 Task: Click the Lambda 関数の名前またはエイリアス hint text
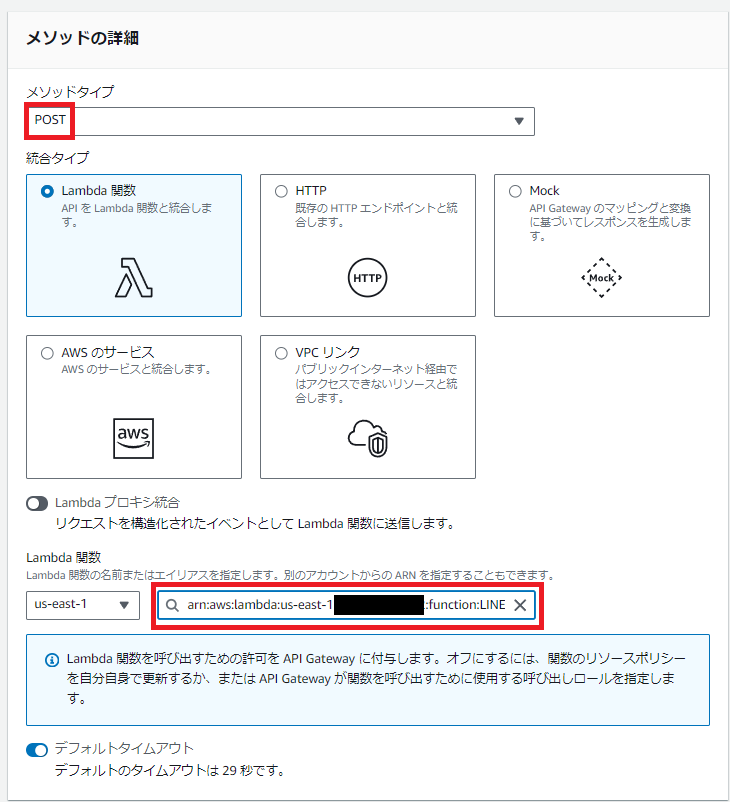pos(290,575)
